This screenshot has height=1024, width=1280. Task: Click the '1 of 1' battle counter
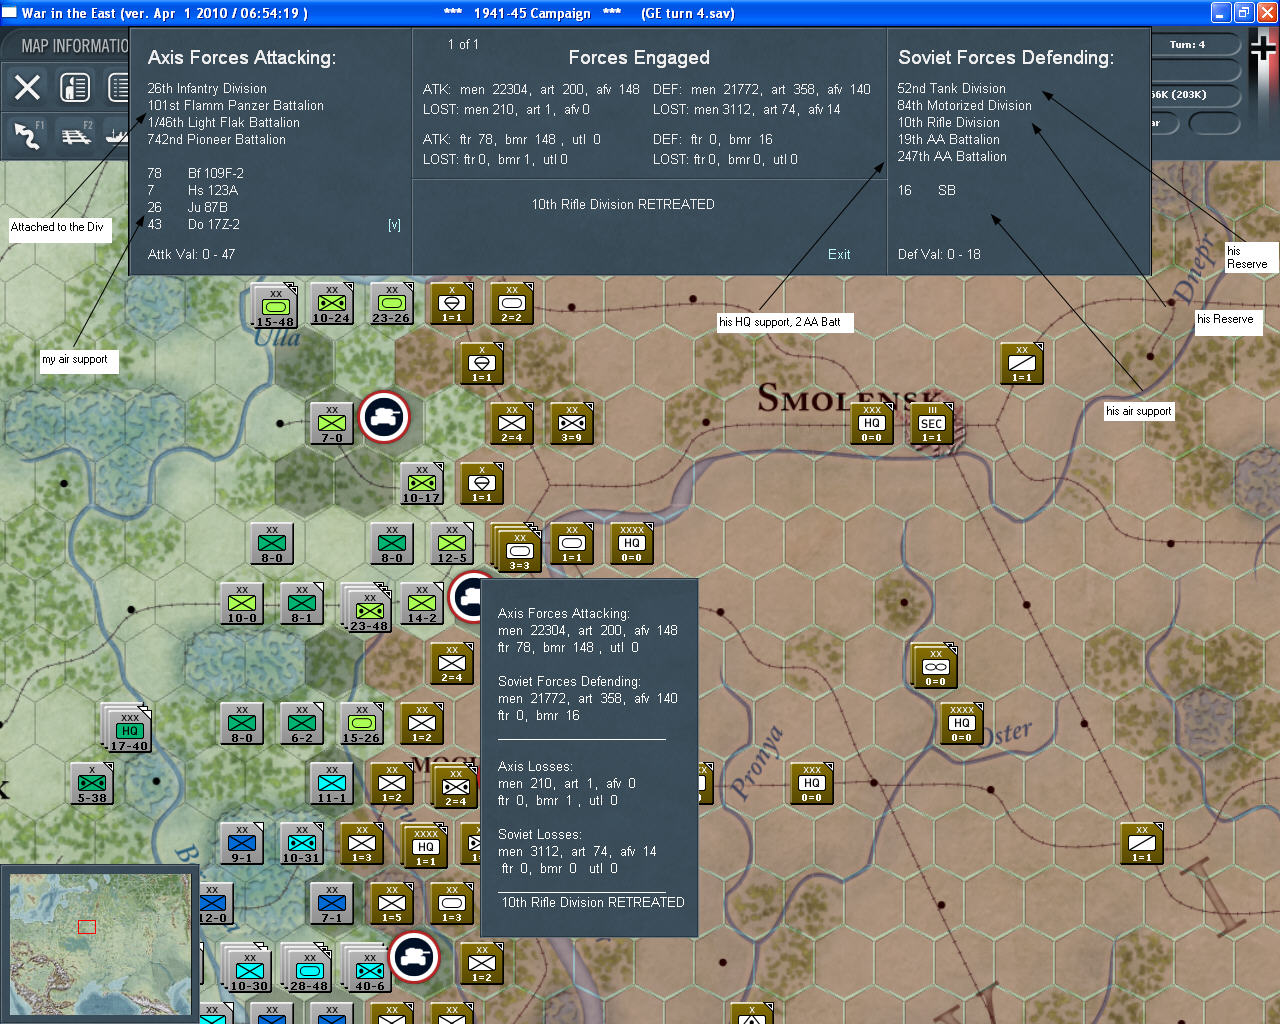pos(463,44)
